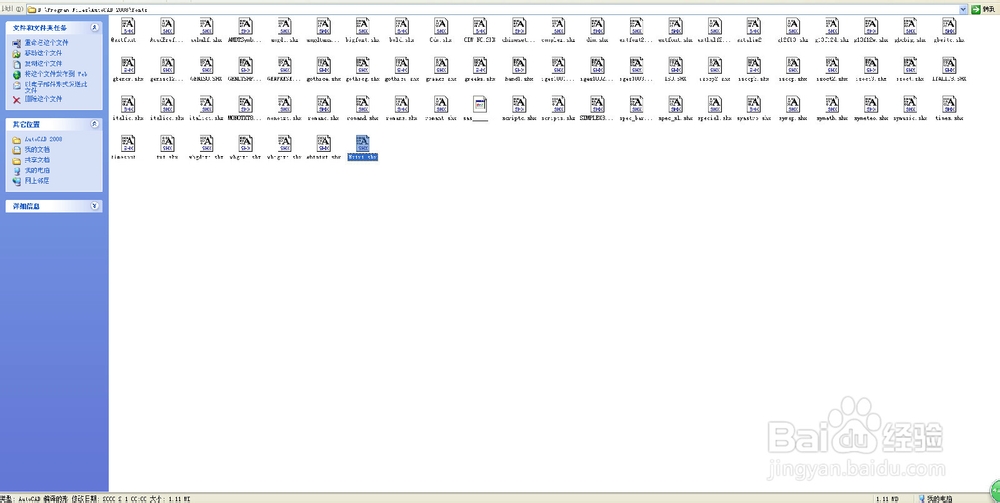Collapse the 其它位置 panel
The height and width of the screenshot is (503, 1000).
point(95,124)
